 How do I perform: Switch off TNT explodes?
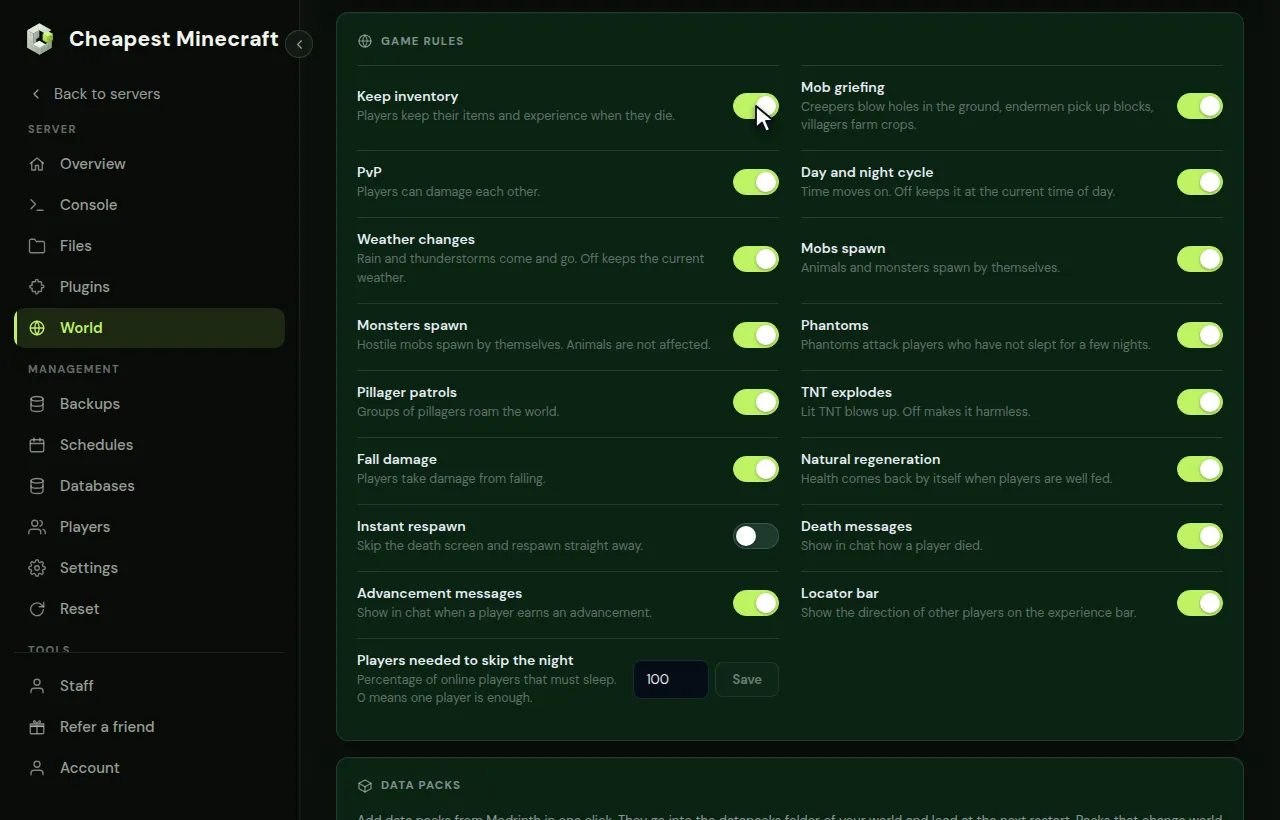click(x=1200, y=402)
